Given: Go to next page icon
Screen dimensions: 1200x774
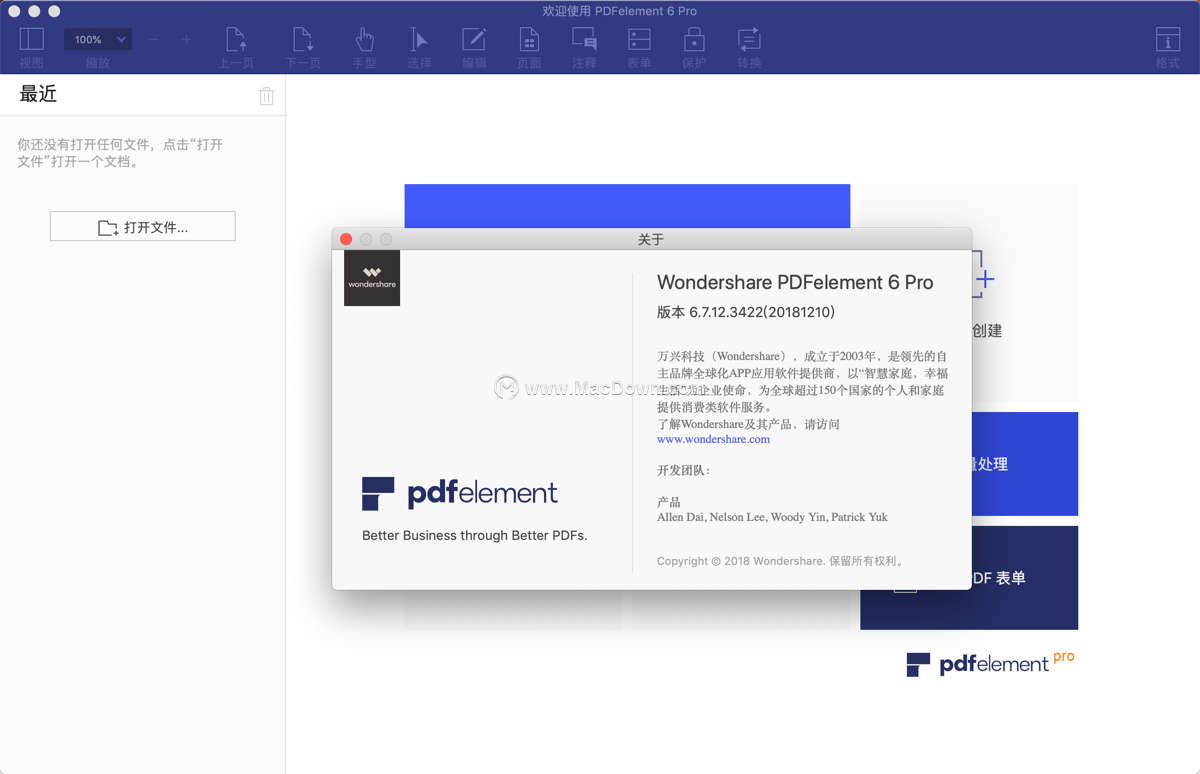Looking at the screenshot, I should (x=302, y=40).
